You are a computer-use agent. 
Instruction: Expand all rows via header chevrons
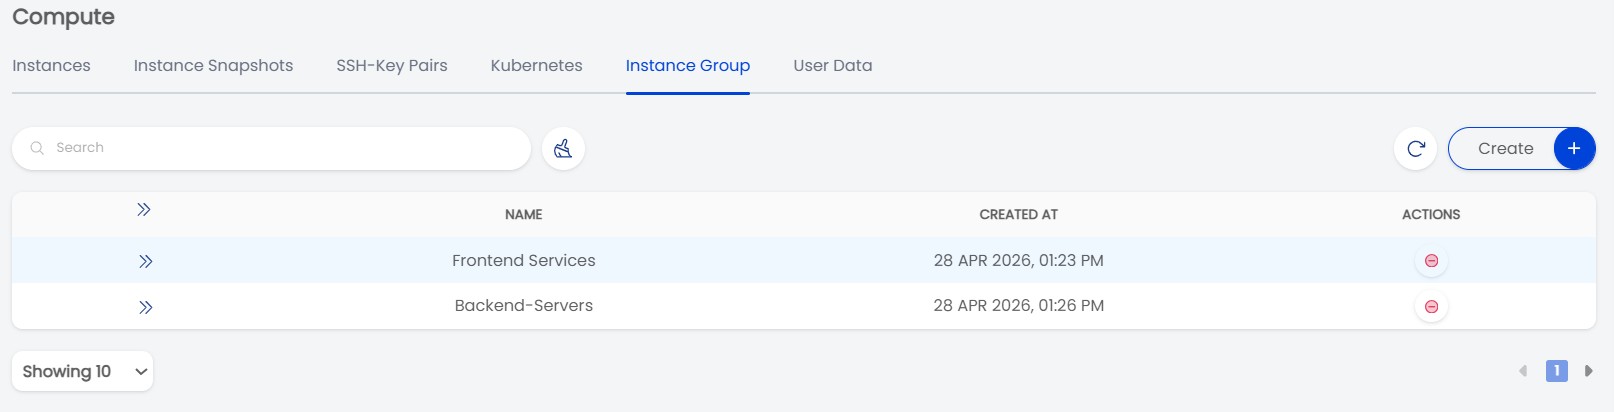point(144,209)
